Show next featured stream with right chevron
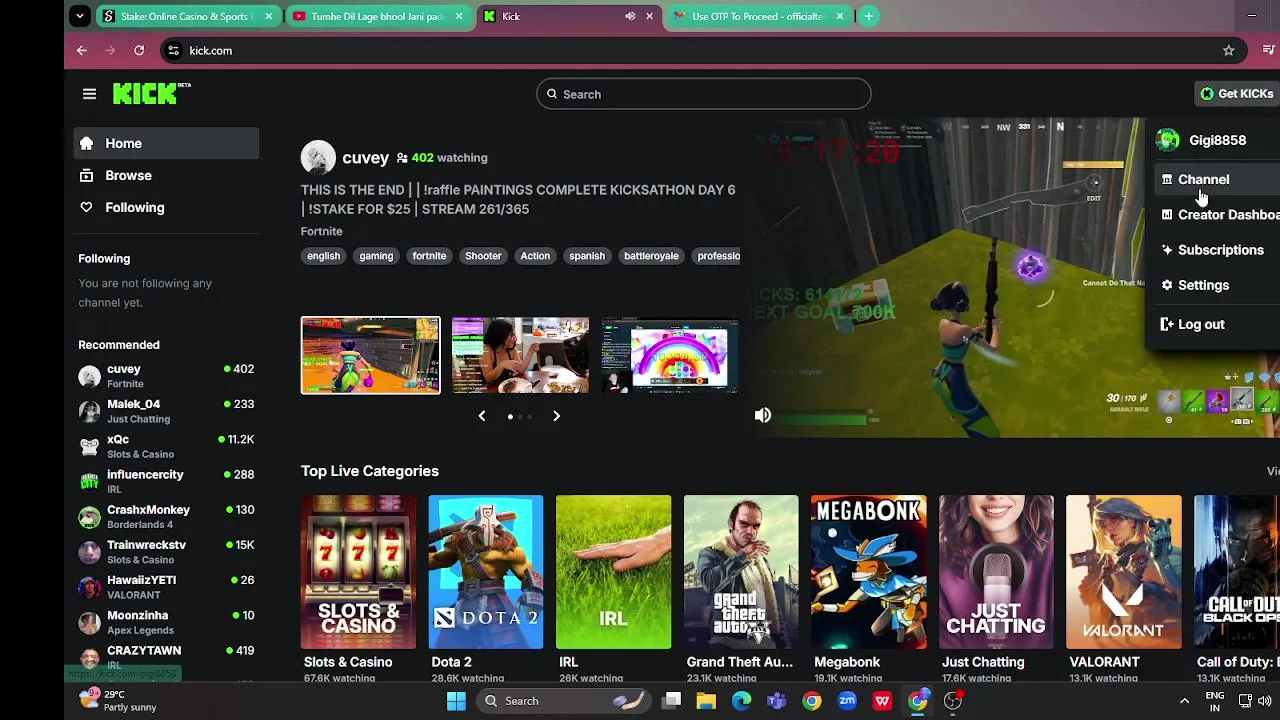 (x=556, y=416)
